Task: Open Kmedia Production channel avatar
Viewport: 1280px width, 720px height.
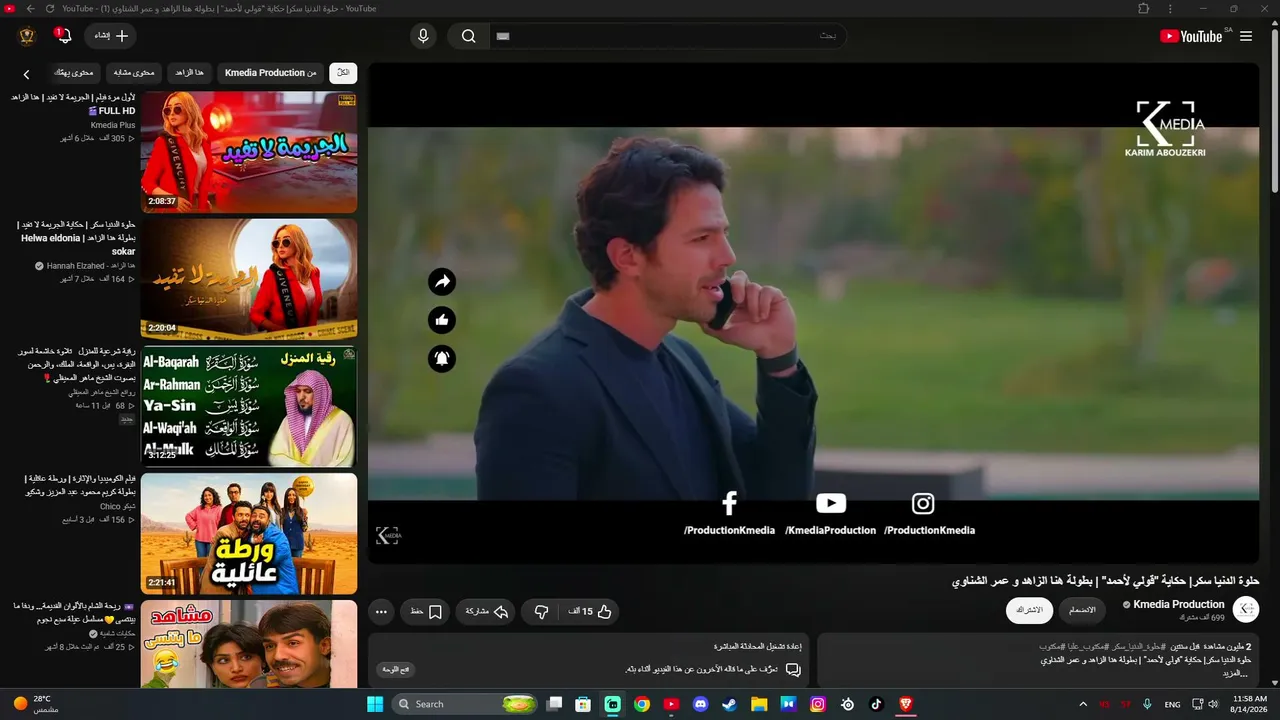Action: point(1246,609)
